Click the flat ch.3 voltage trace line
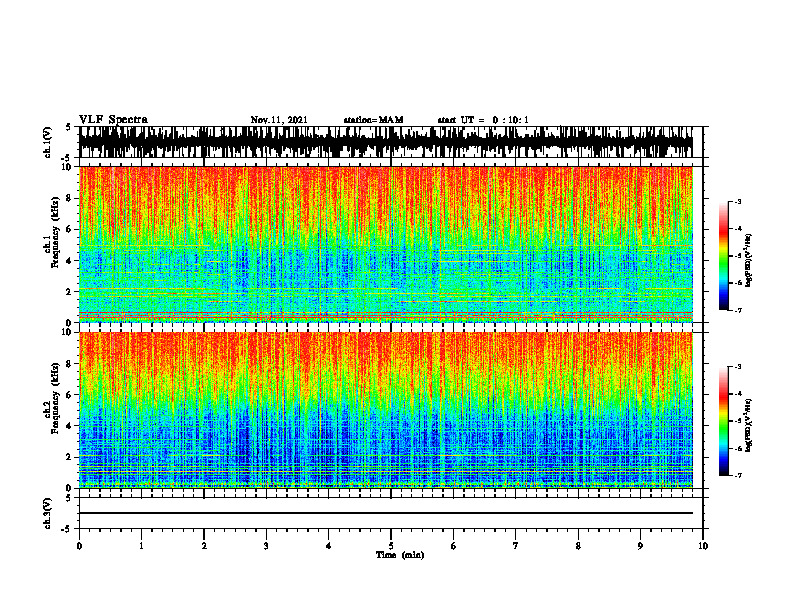 [386, 513]
